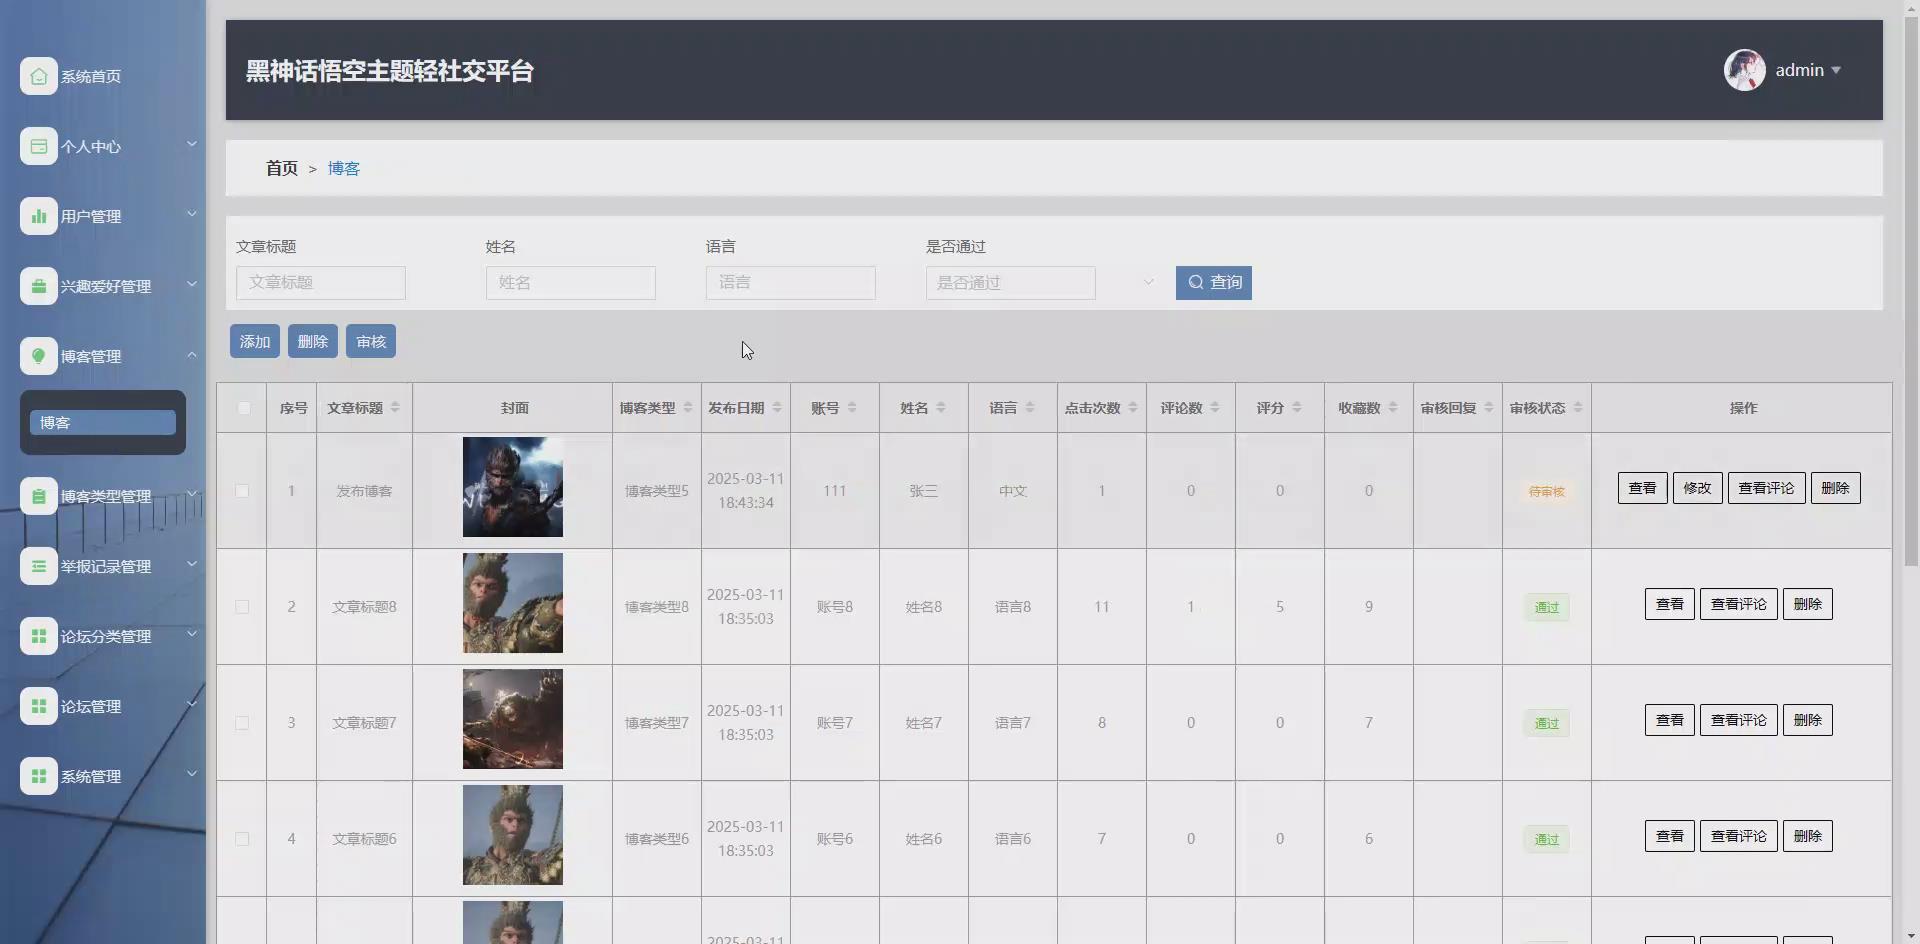The width and height of the screenshot is (1920, 944).
Task: Expand the 个人中心 menu chevron
Action: (191, 144)
